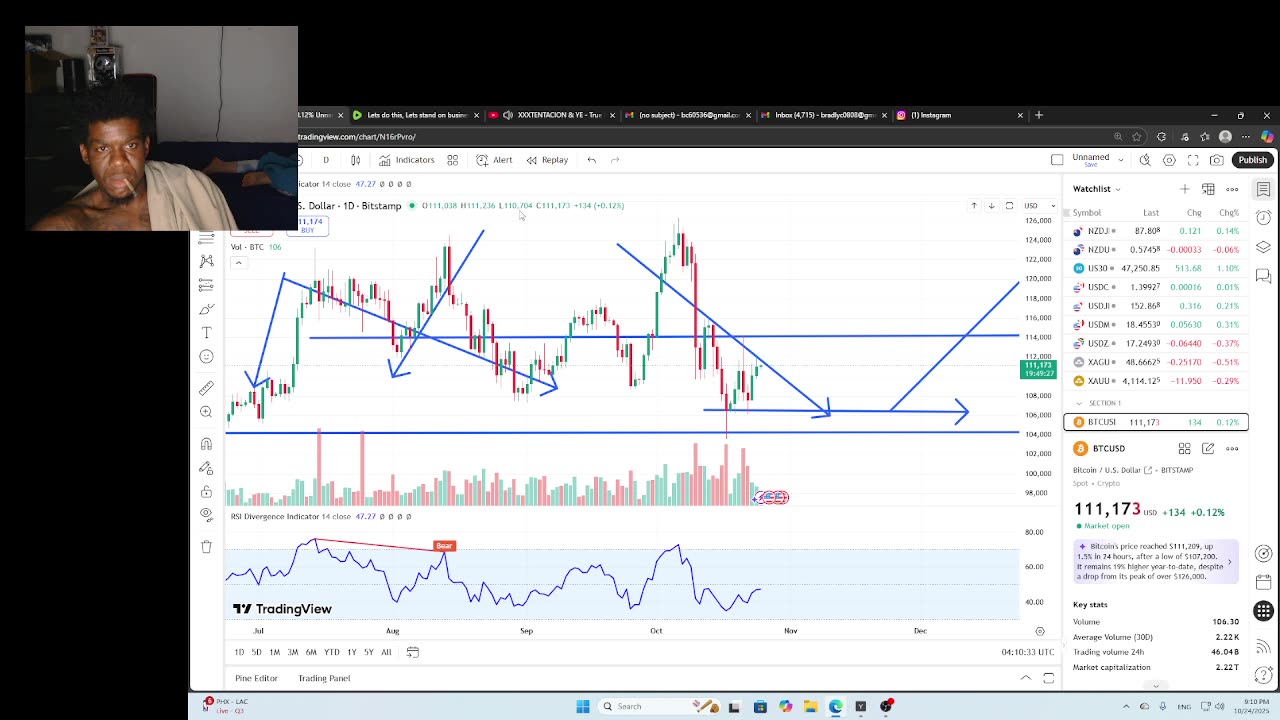This screenshot has width=1280, height=720.
Task: Open watchlist more options menu
Action: point(1232,189)
